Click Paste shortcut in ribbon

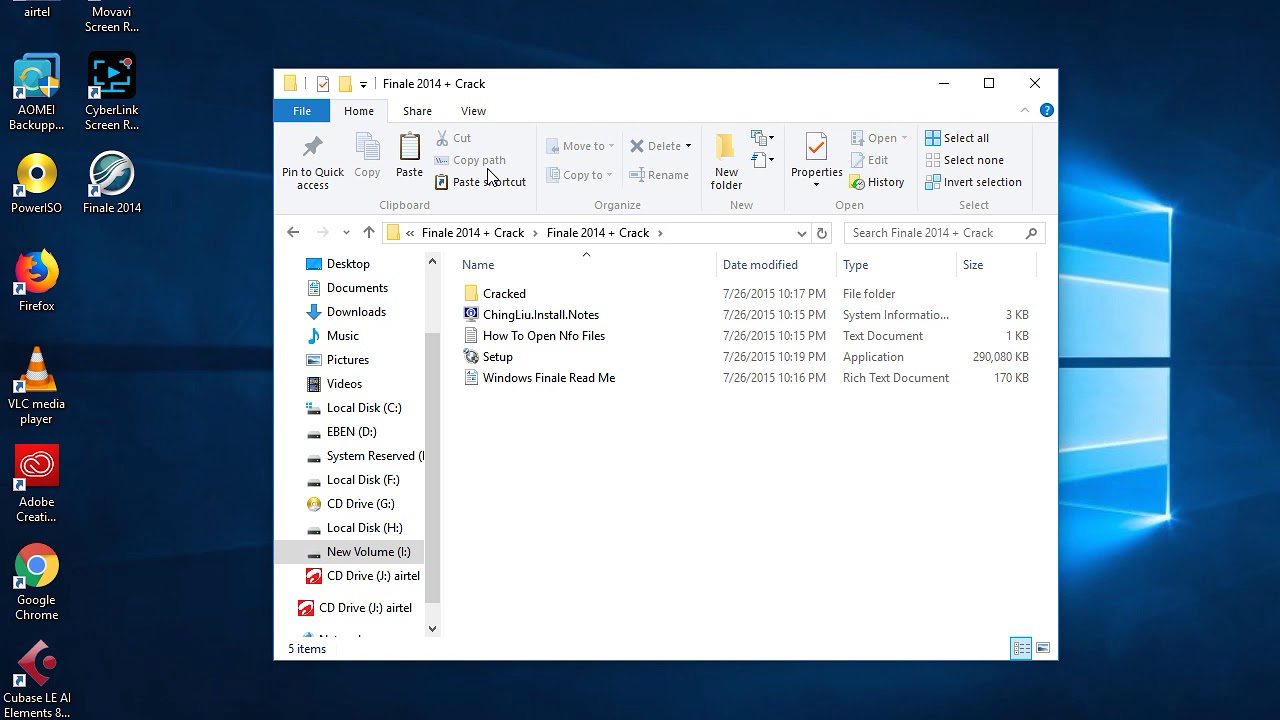click(481, 182)
